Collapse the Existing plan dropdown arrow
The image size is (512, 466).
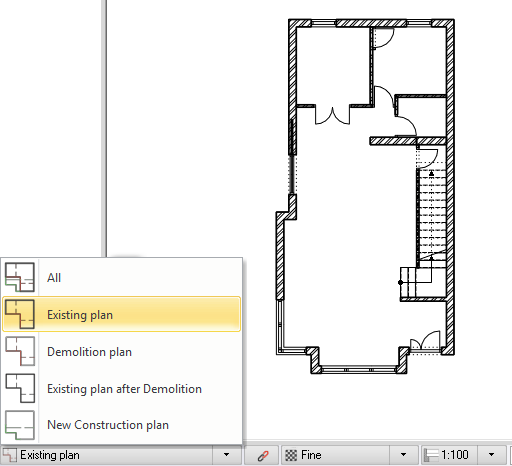coord(226,455)
